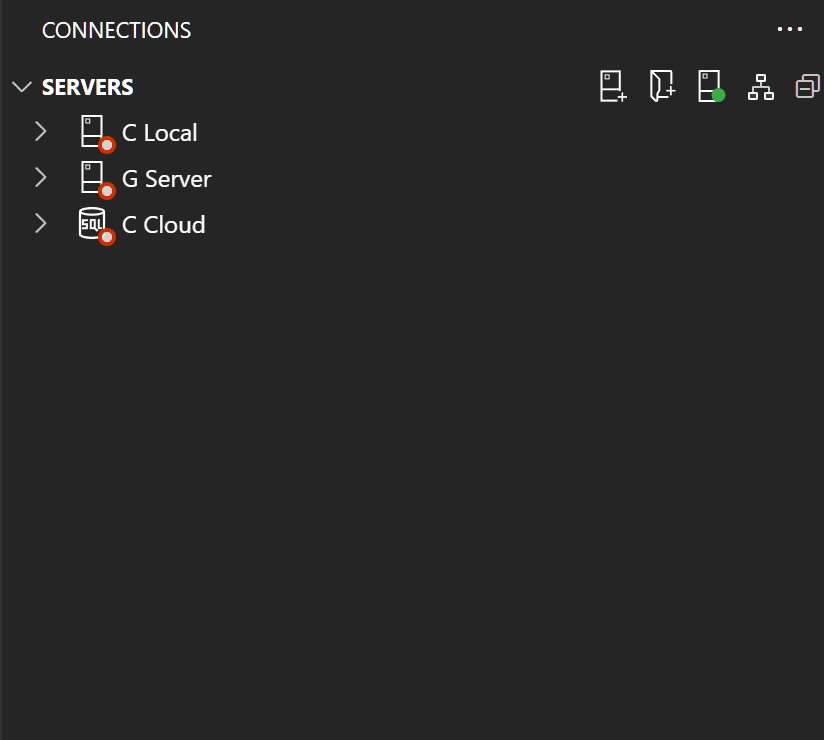Collapse the SERVERS section chevron
This screenshot has height=740, width=824.
[x=21, y=86]
